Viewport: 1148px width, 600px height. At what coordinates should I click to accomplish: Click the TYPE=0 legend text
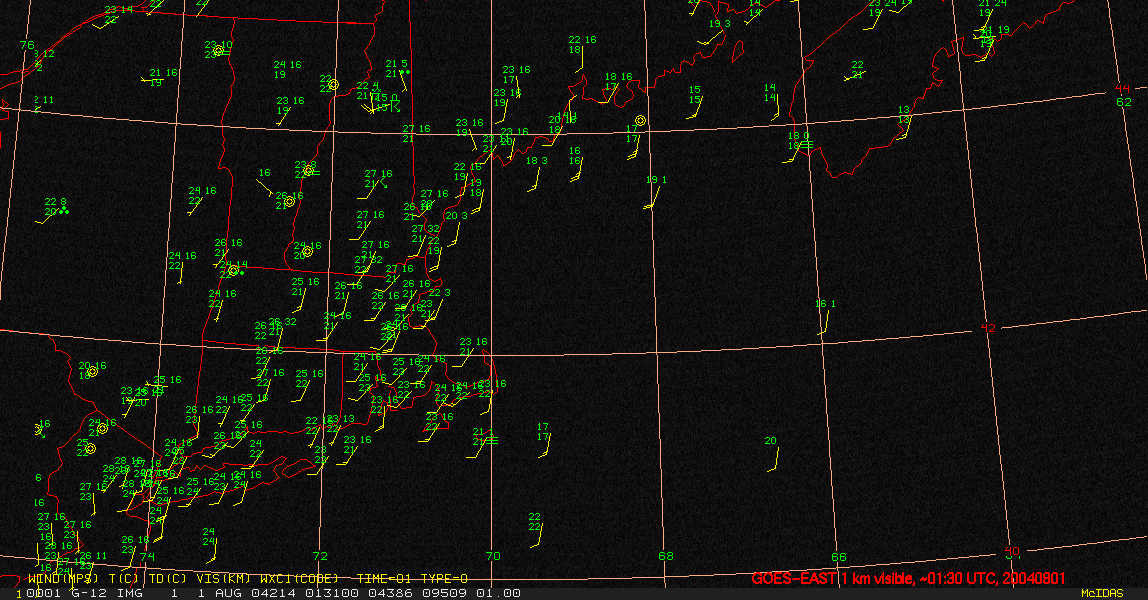coord(444,578)
